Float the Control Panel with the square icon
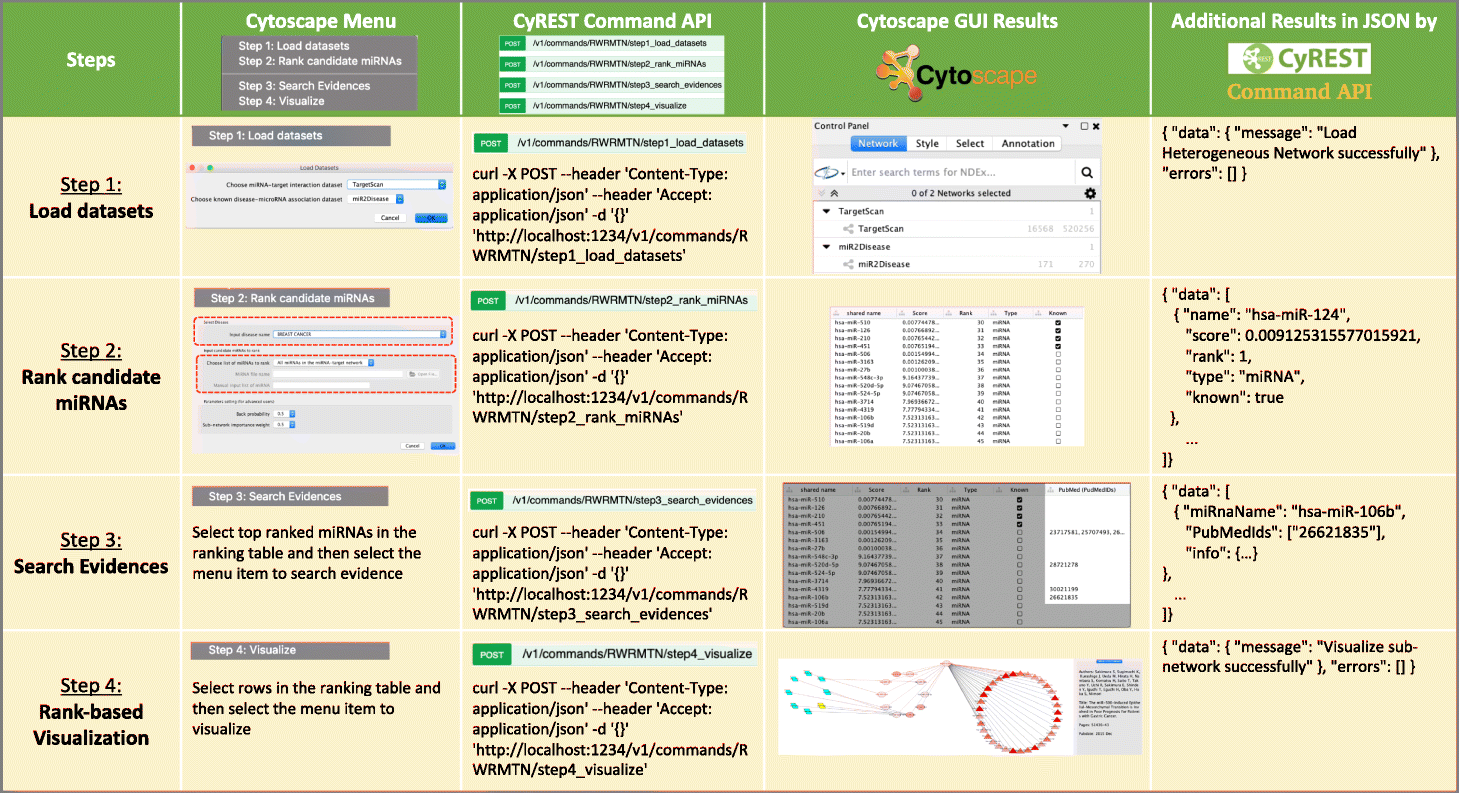 1084,126
